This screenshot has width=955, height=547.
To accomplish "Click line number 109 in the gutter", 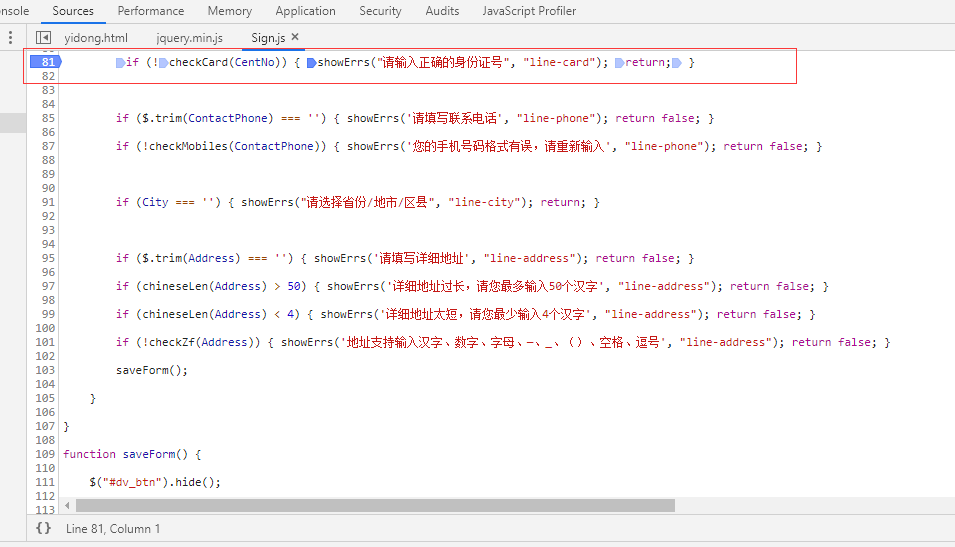I will tap(45, 454).
